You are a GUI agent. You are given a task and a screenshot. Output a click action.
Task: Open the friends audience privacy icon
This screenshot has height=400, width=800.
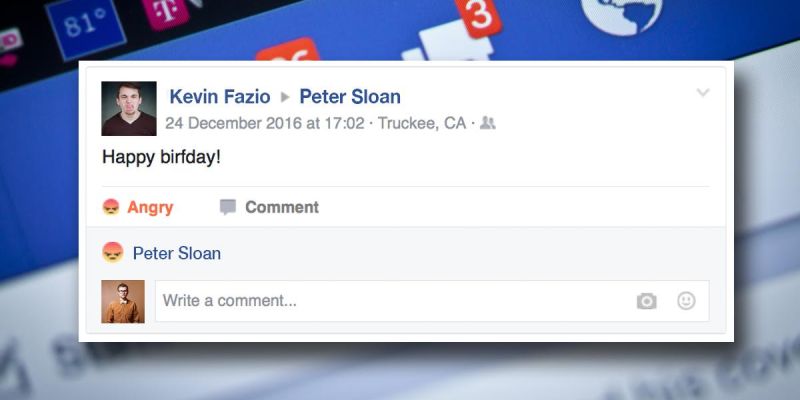[488, 123]
